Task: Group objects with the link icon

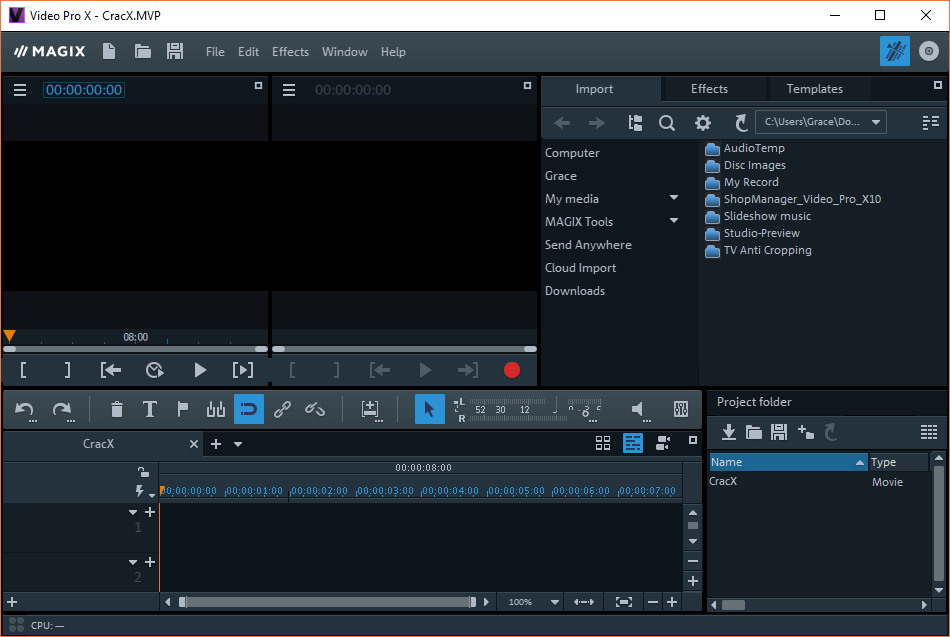Action: click(x=282, y=410)
